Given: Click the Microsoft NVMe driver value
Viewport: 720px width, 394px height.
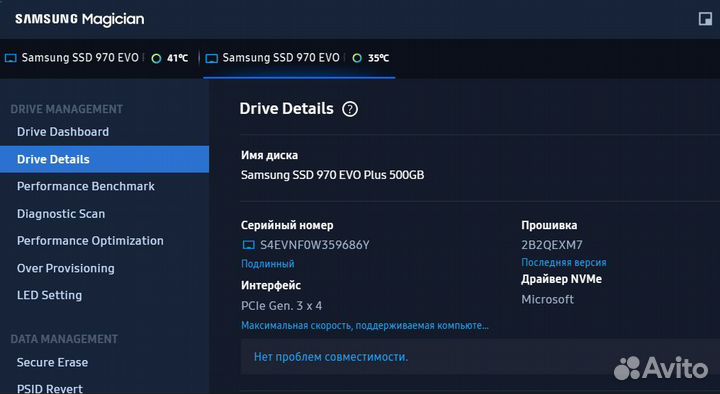Looking at the screenshot, I should [x=547, y=299].
